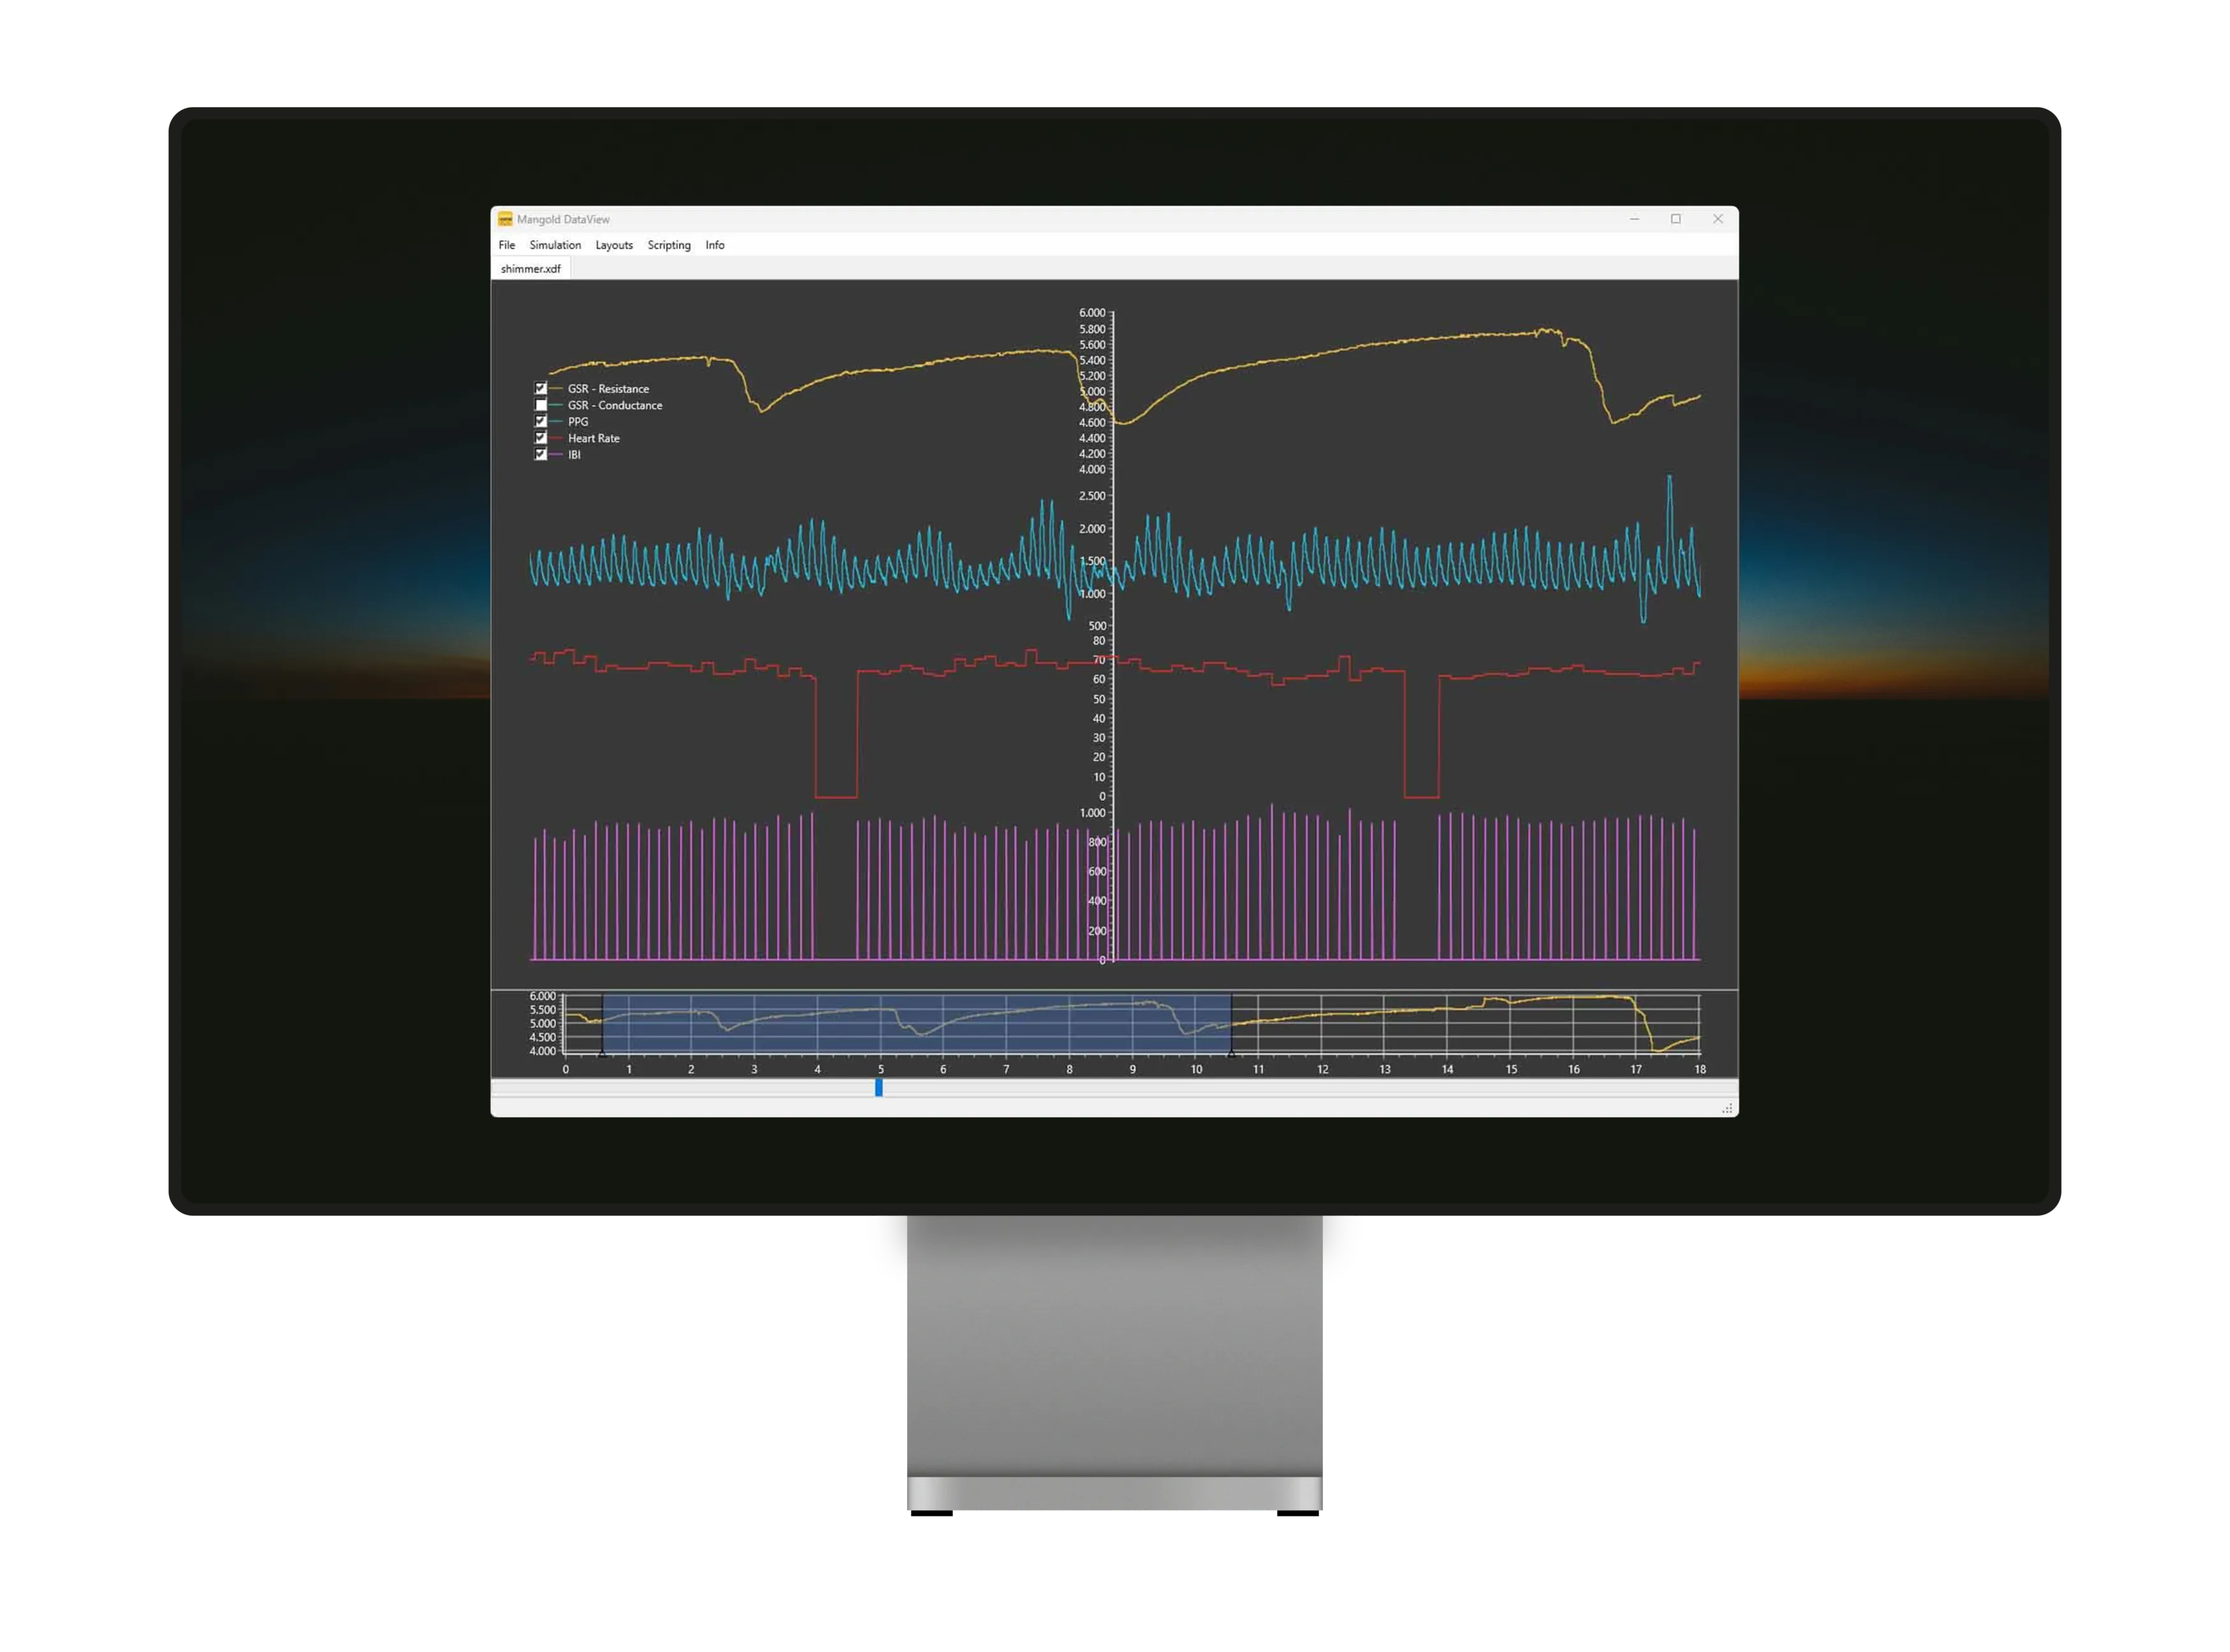The image size is (2230, 1652).
Task: Click the purple IBI line swatch
Action: [x=556, y=454]
